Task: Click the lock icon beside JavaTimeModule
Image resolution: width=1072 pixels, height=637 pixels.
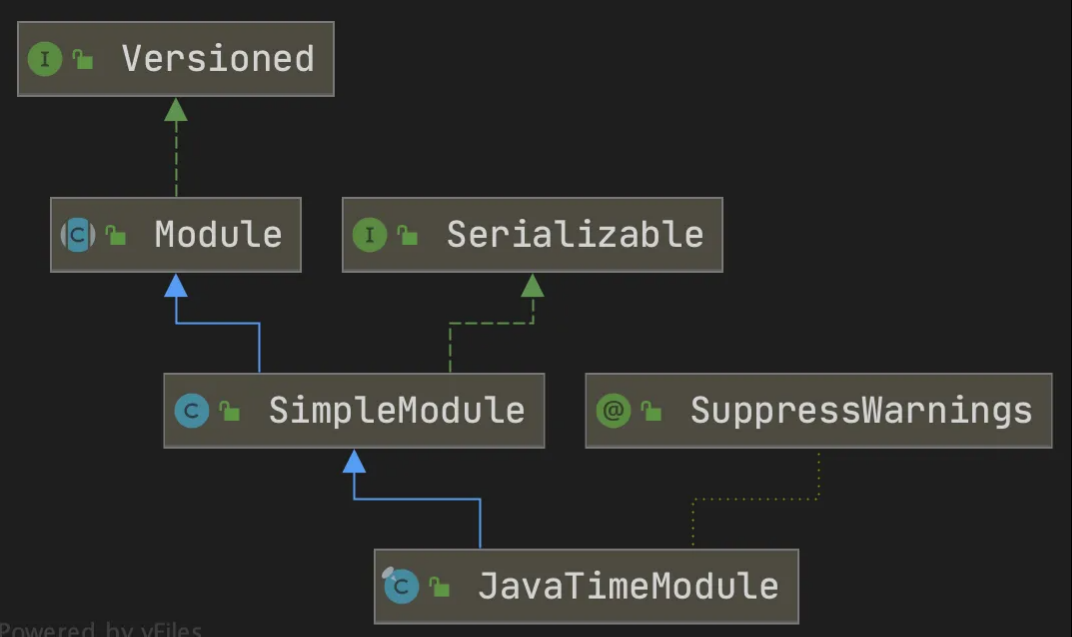Action: pyautogui.click(x=440, y=587)
